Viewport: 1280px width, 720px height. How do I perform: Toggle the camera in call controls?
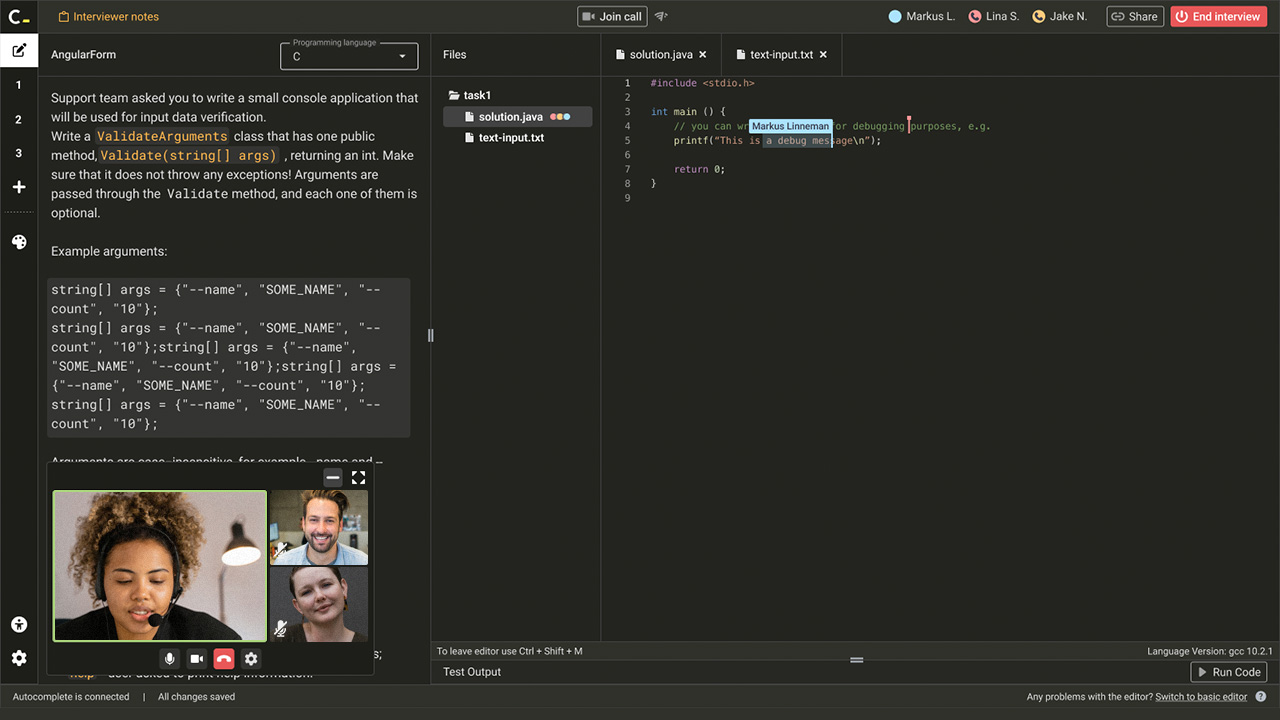pyautogui.click(x=197, y=659)
